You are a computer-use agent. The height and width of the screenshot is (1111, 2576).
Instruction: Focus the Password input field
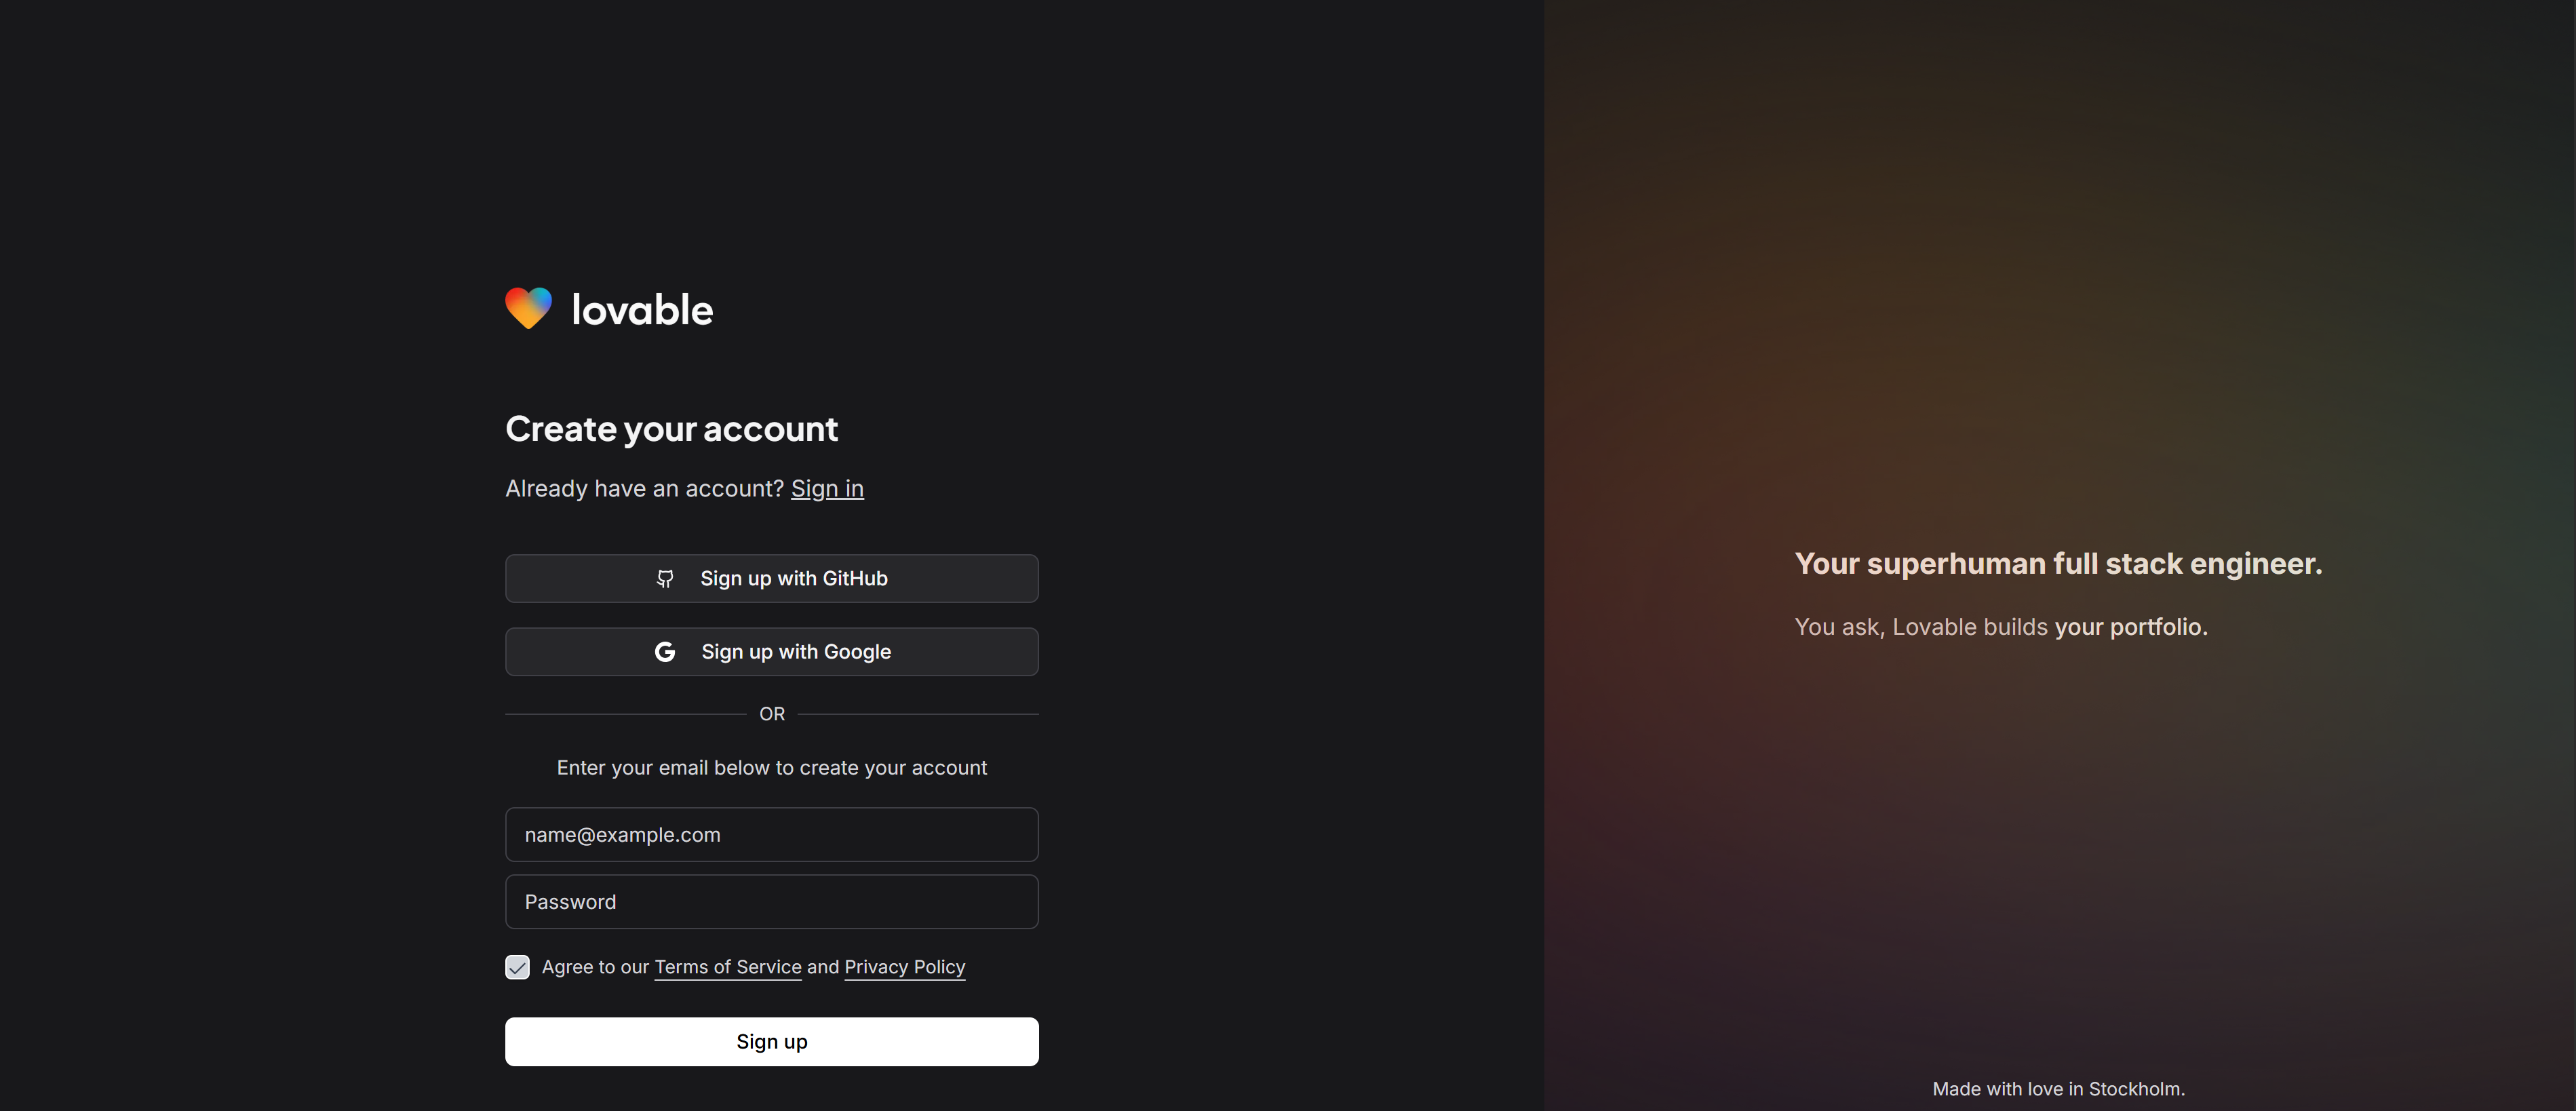coord(771,902)
